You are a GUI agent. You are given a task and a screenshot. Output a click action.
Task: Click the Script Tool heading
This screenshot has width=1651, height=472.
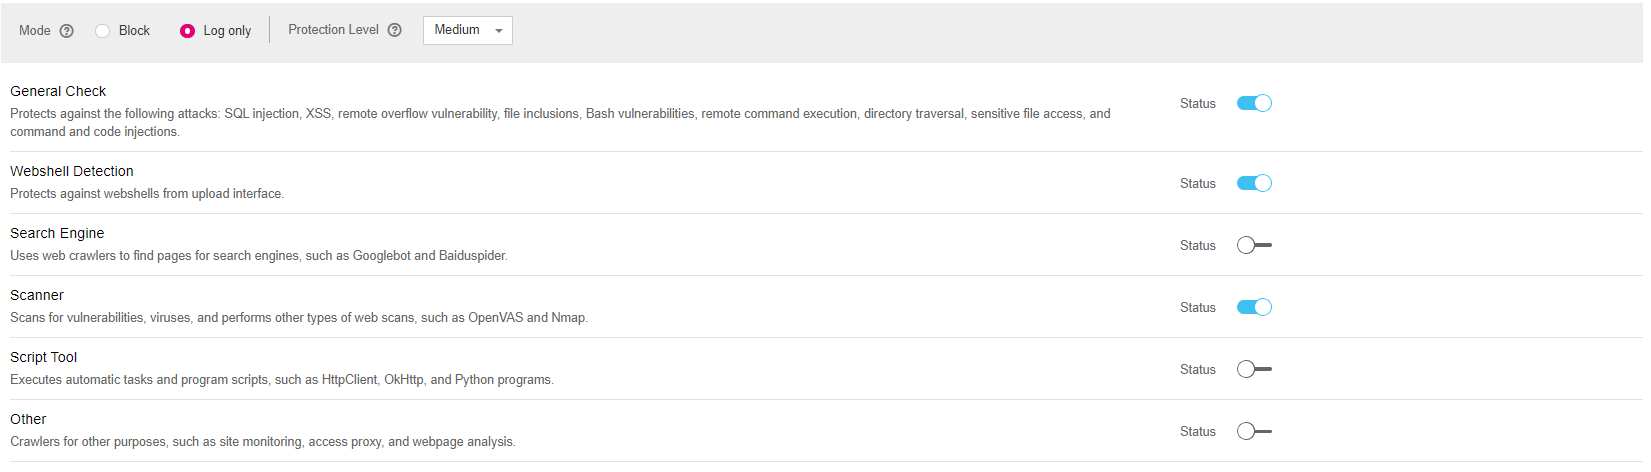coord(44,357)
